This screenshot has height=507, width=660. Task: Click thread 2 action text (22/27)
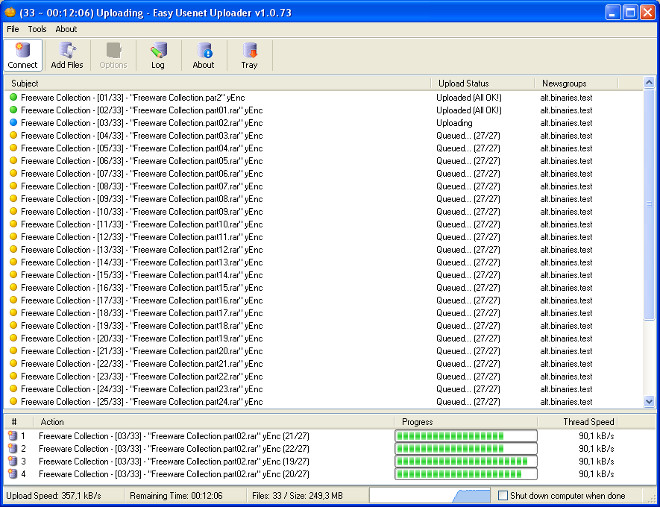tap(174, 449)
